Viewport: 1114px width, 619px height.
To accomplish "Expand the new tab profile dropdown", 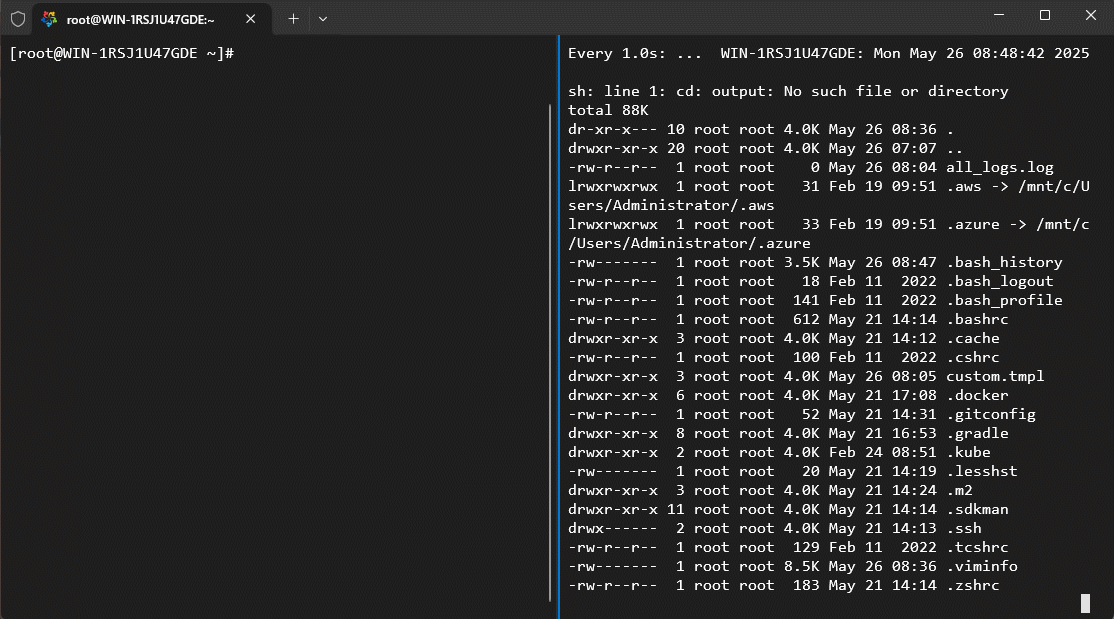I will pos(322,19).
